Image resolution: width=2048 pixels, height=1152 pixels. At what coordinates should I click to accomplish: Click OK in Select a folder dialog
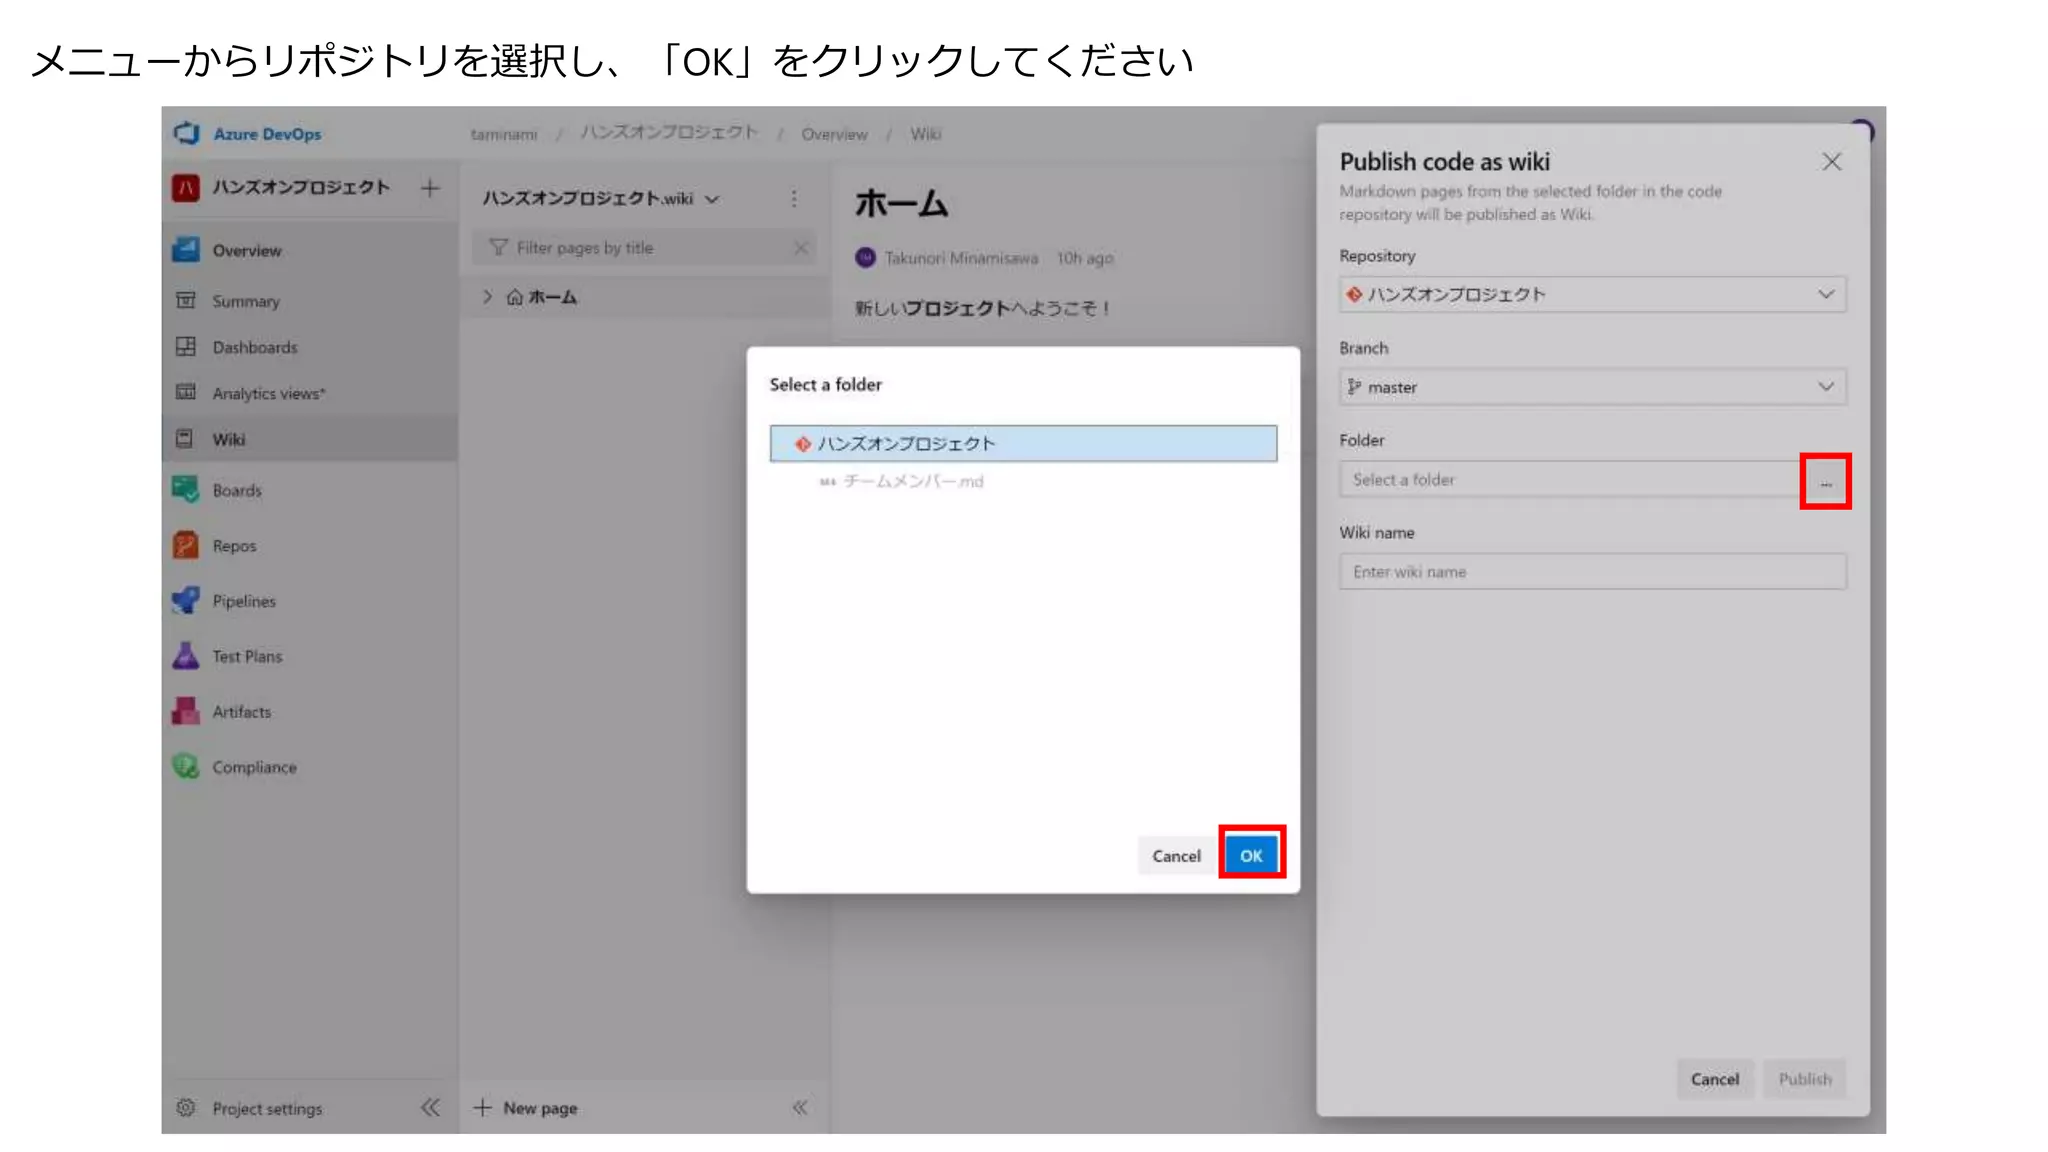coord(1251,855)
